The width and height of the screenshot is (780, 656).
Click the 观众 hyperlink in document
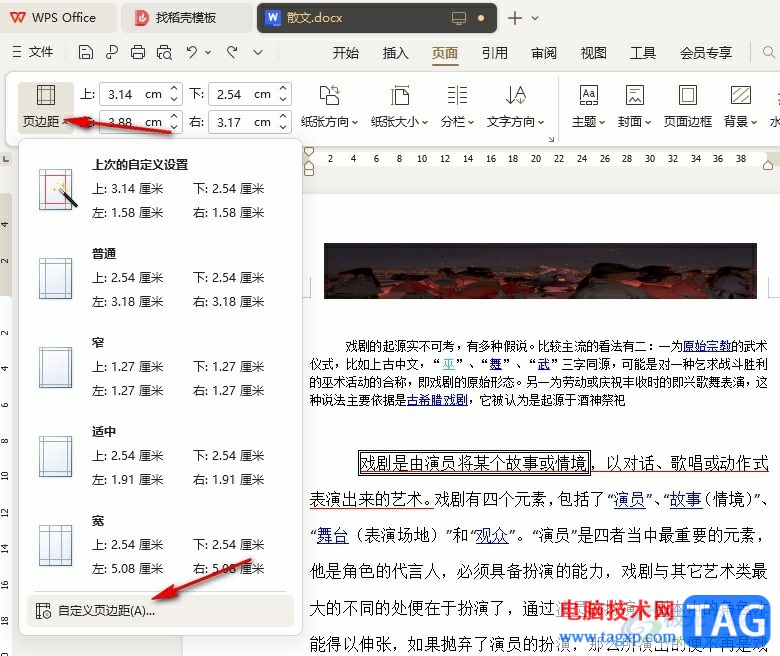tap(492, 536)
